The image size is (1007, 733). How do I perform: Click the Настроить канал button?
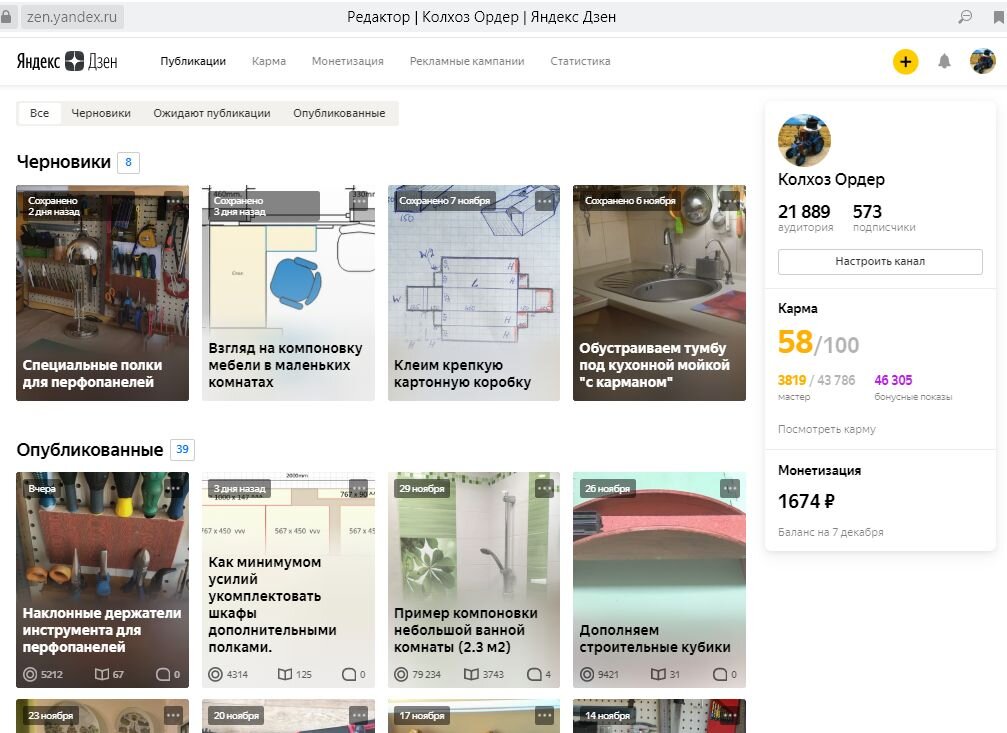click(880, 261)
